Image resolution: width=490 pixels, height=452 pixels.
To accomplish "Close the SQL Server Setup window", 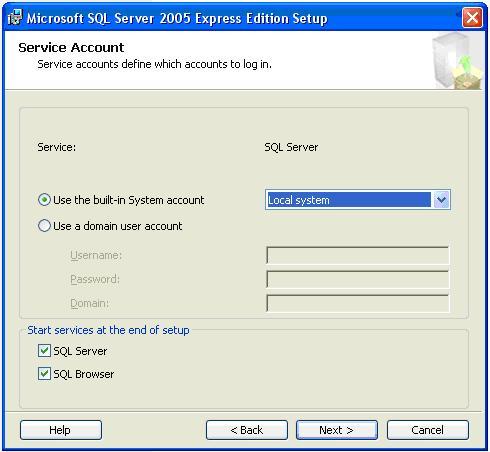I will pos(472,18).
